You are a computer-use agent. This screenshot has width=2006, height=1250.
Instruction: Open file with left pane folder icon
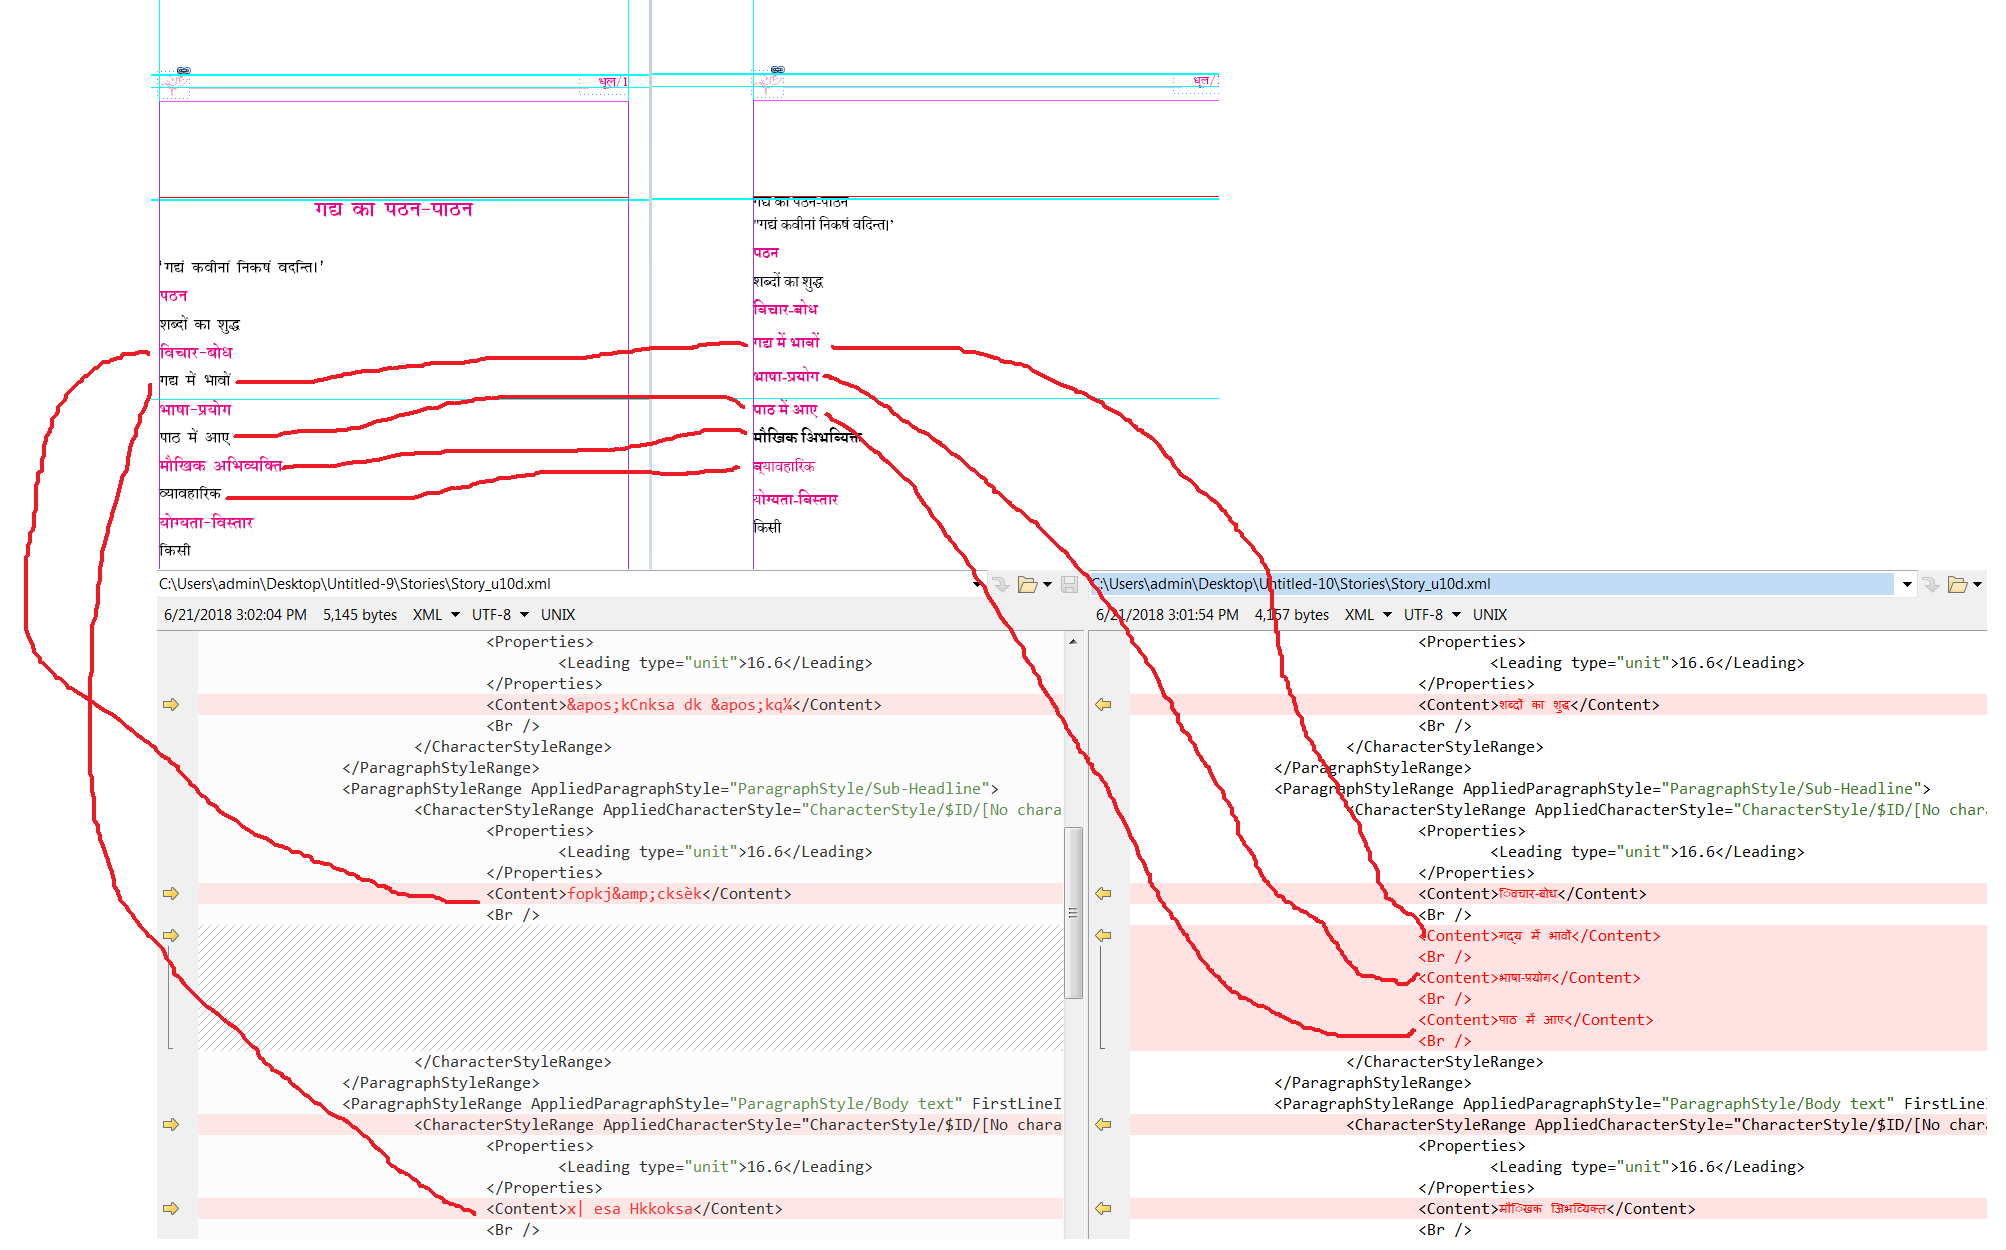click(x=1027, y=585)
